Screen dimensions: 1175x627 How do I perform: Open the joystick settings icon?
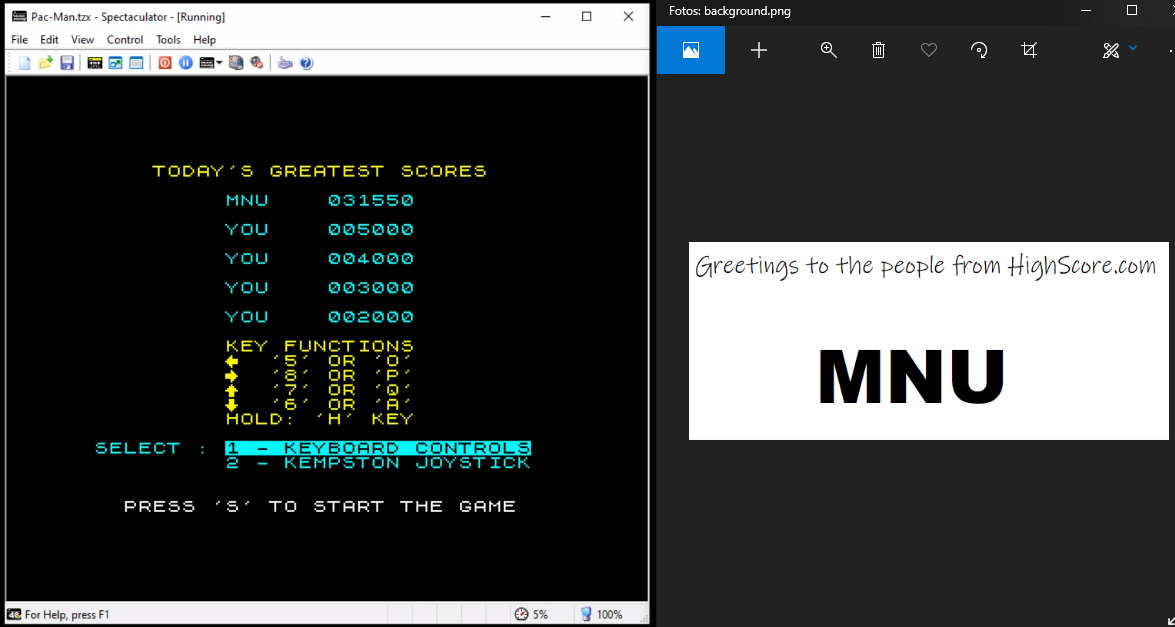[285, 63]
